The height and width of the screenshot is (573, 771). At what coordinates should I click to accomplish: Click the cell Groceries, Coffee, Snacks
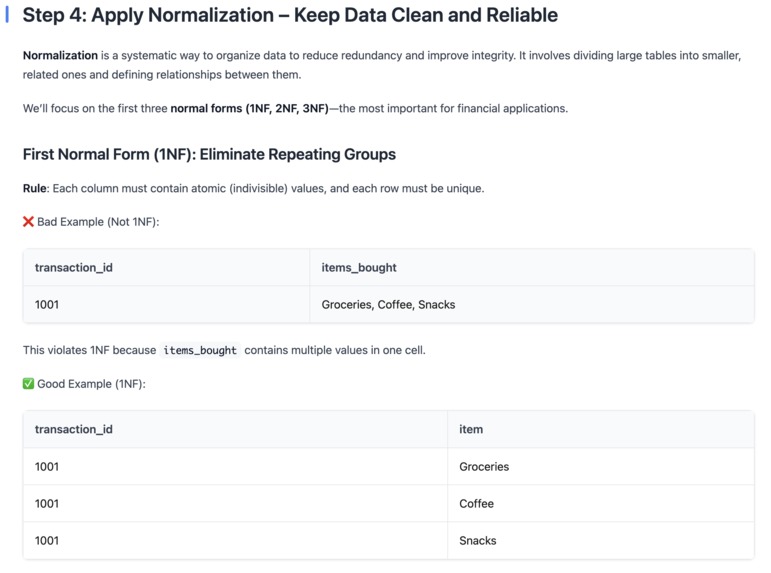[388, 304]
